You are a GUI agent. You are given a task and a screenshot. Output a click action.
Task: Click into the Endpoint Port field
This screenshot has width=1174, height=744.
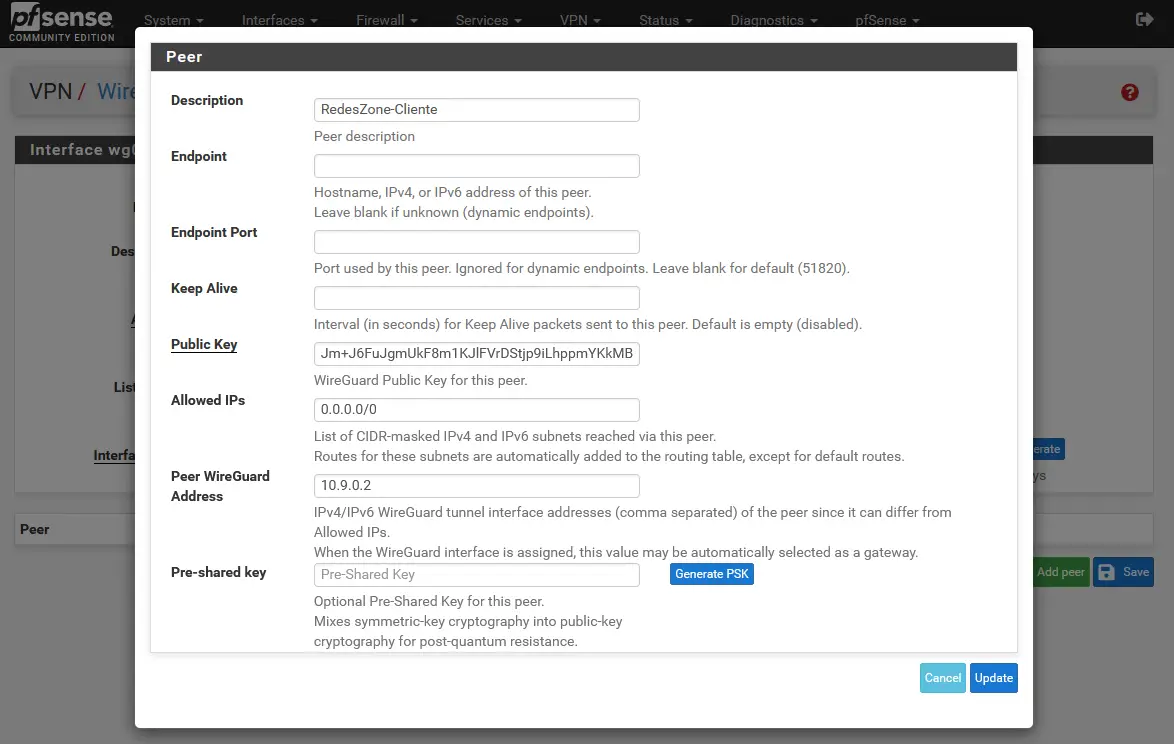pos(476,242)
